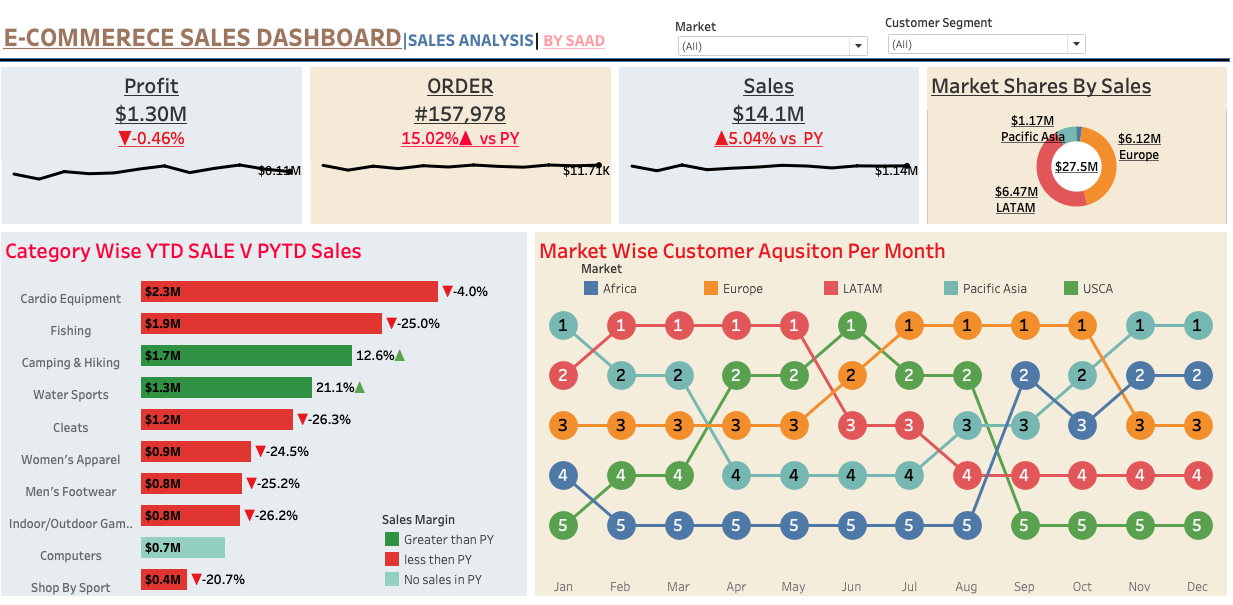Click the ORDER KPI title

pos(460,87)
